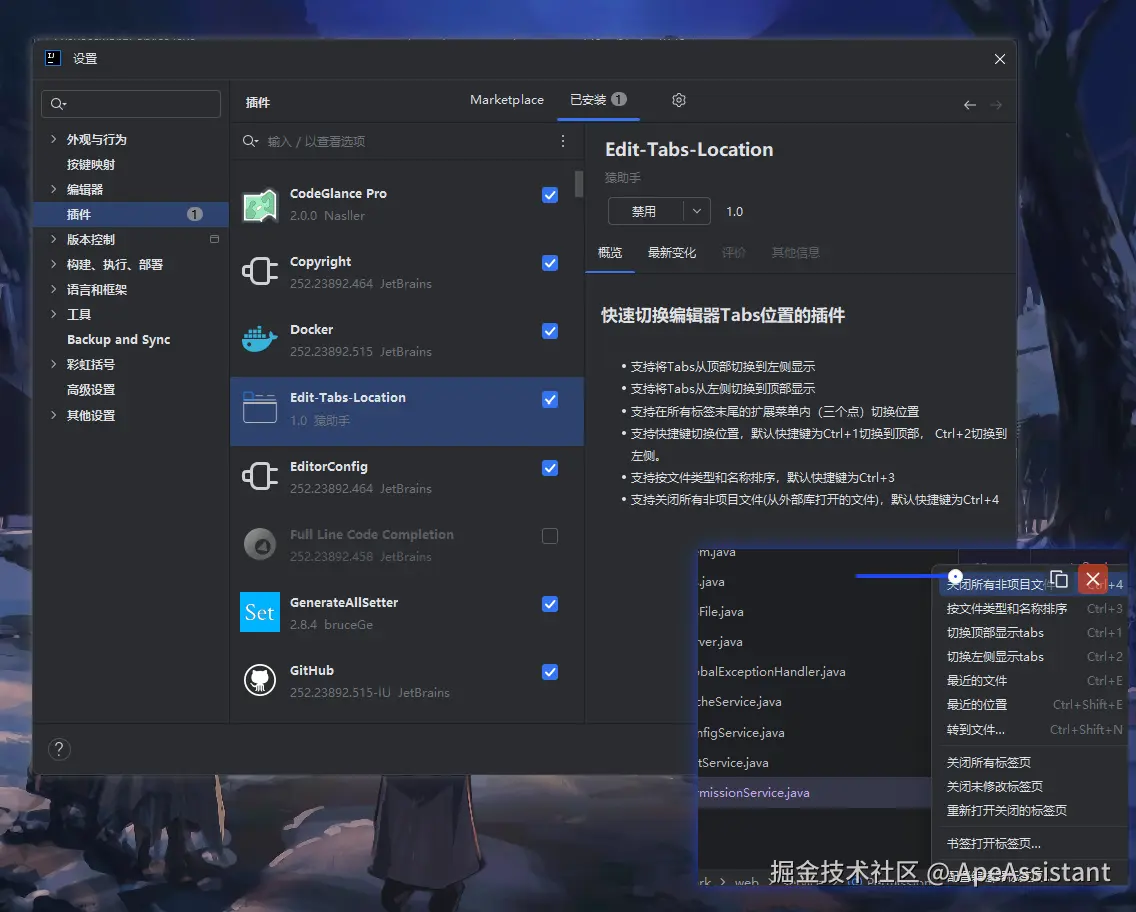
Task: Click the Docker whale plugin icon
Action: [259, 340]
